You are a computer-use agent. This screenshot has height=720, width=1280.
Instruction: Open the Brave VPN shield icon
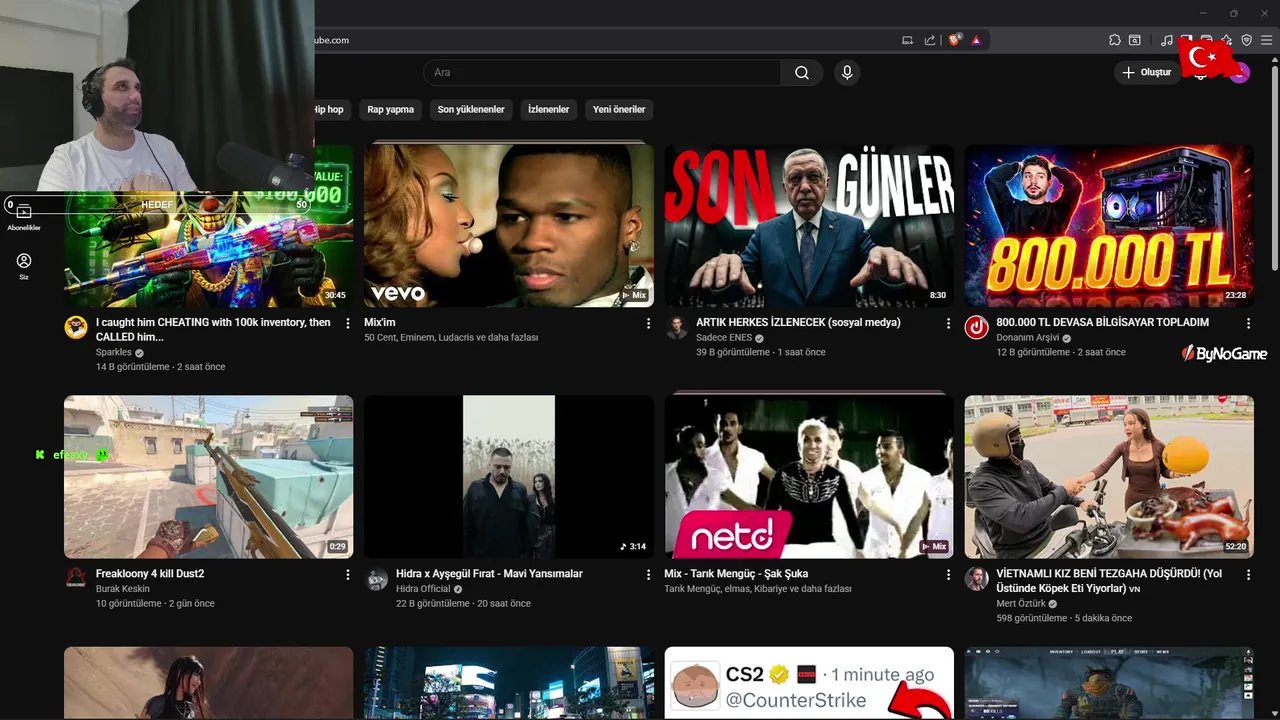(1247, 40)
